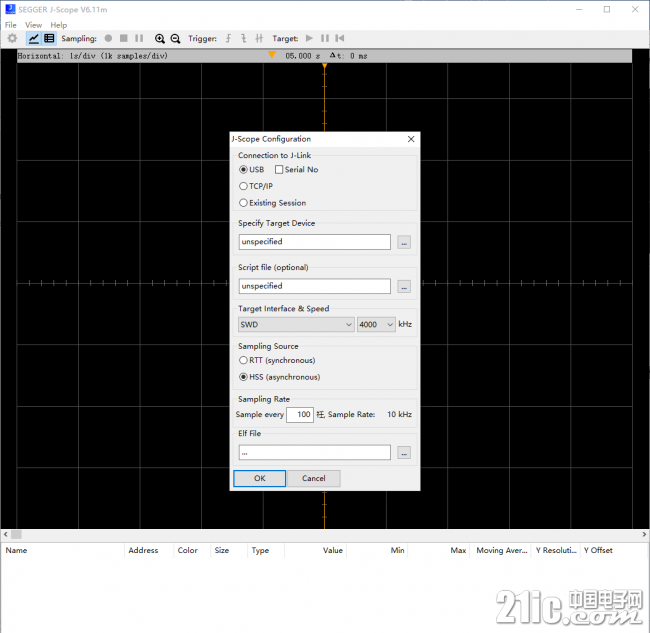Click the Max column header
The image size is (650, 633).
click(439, 551)
